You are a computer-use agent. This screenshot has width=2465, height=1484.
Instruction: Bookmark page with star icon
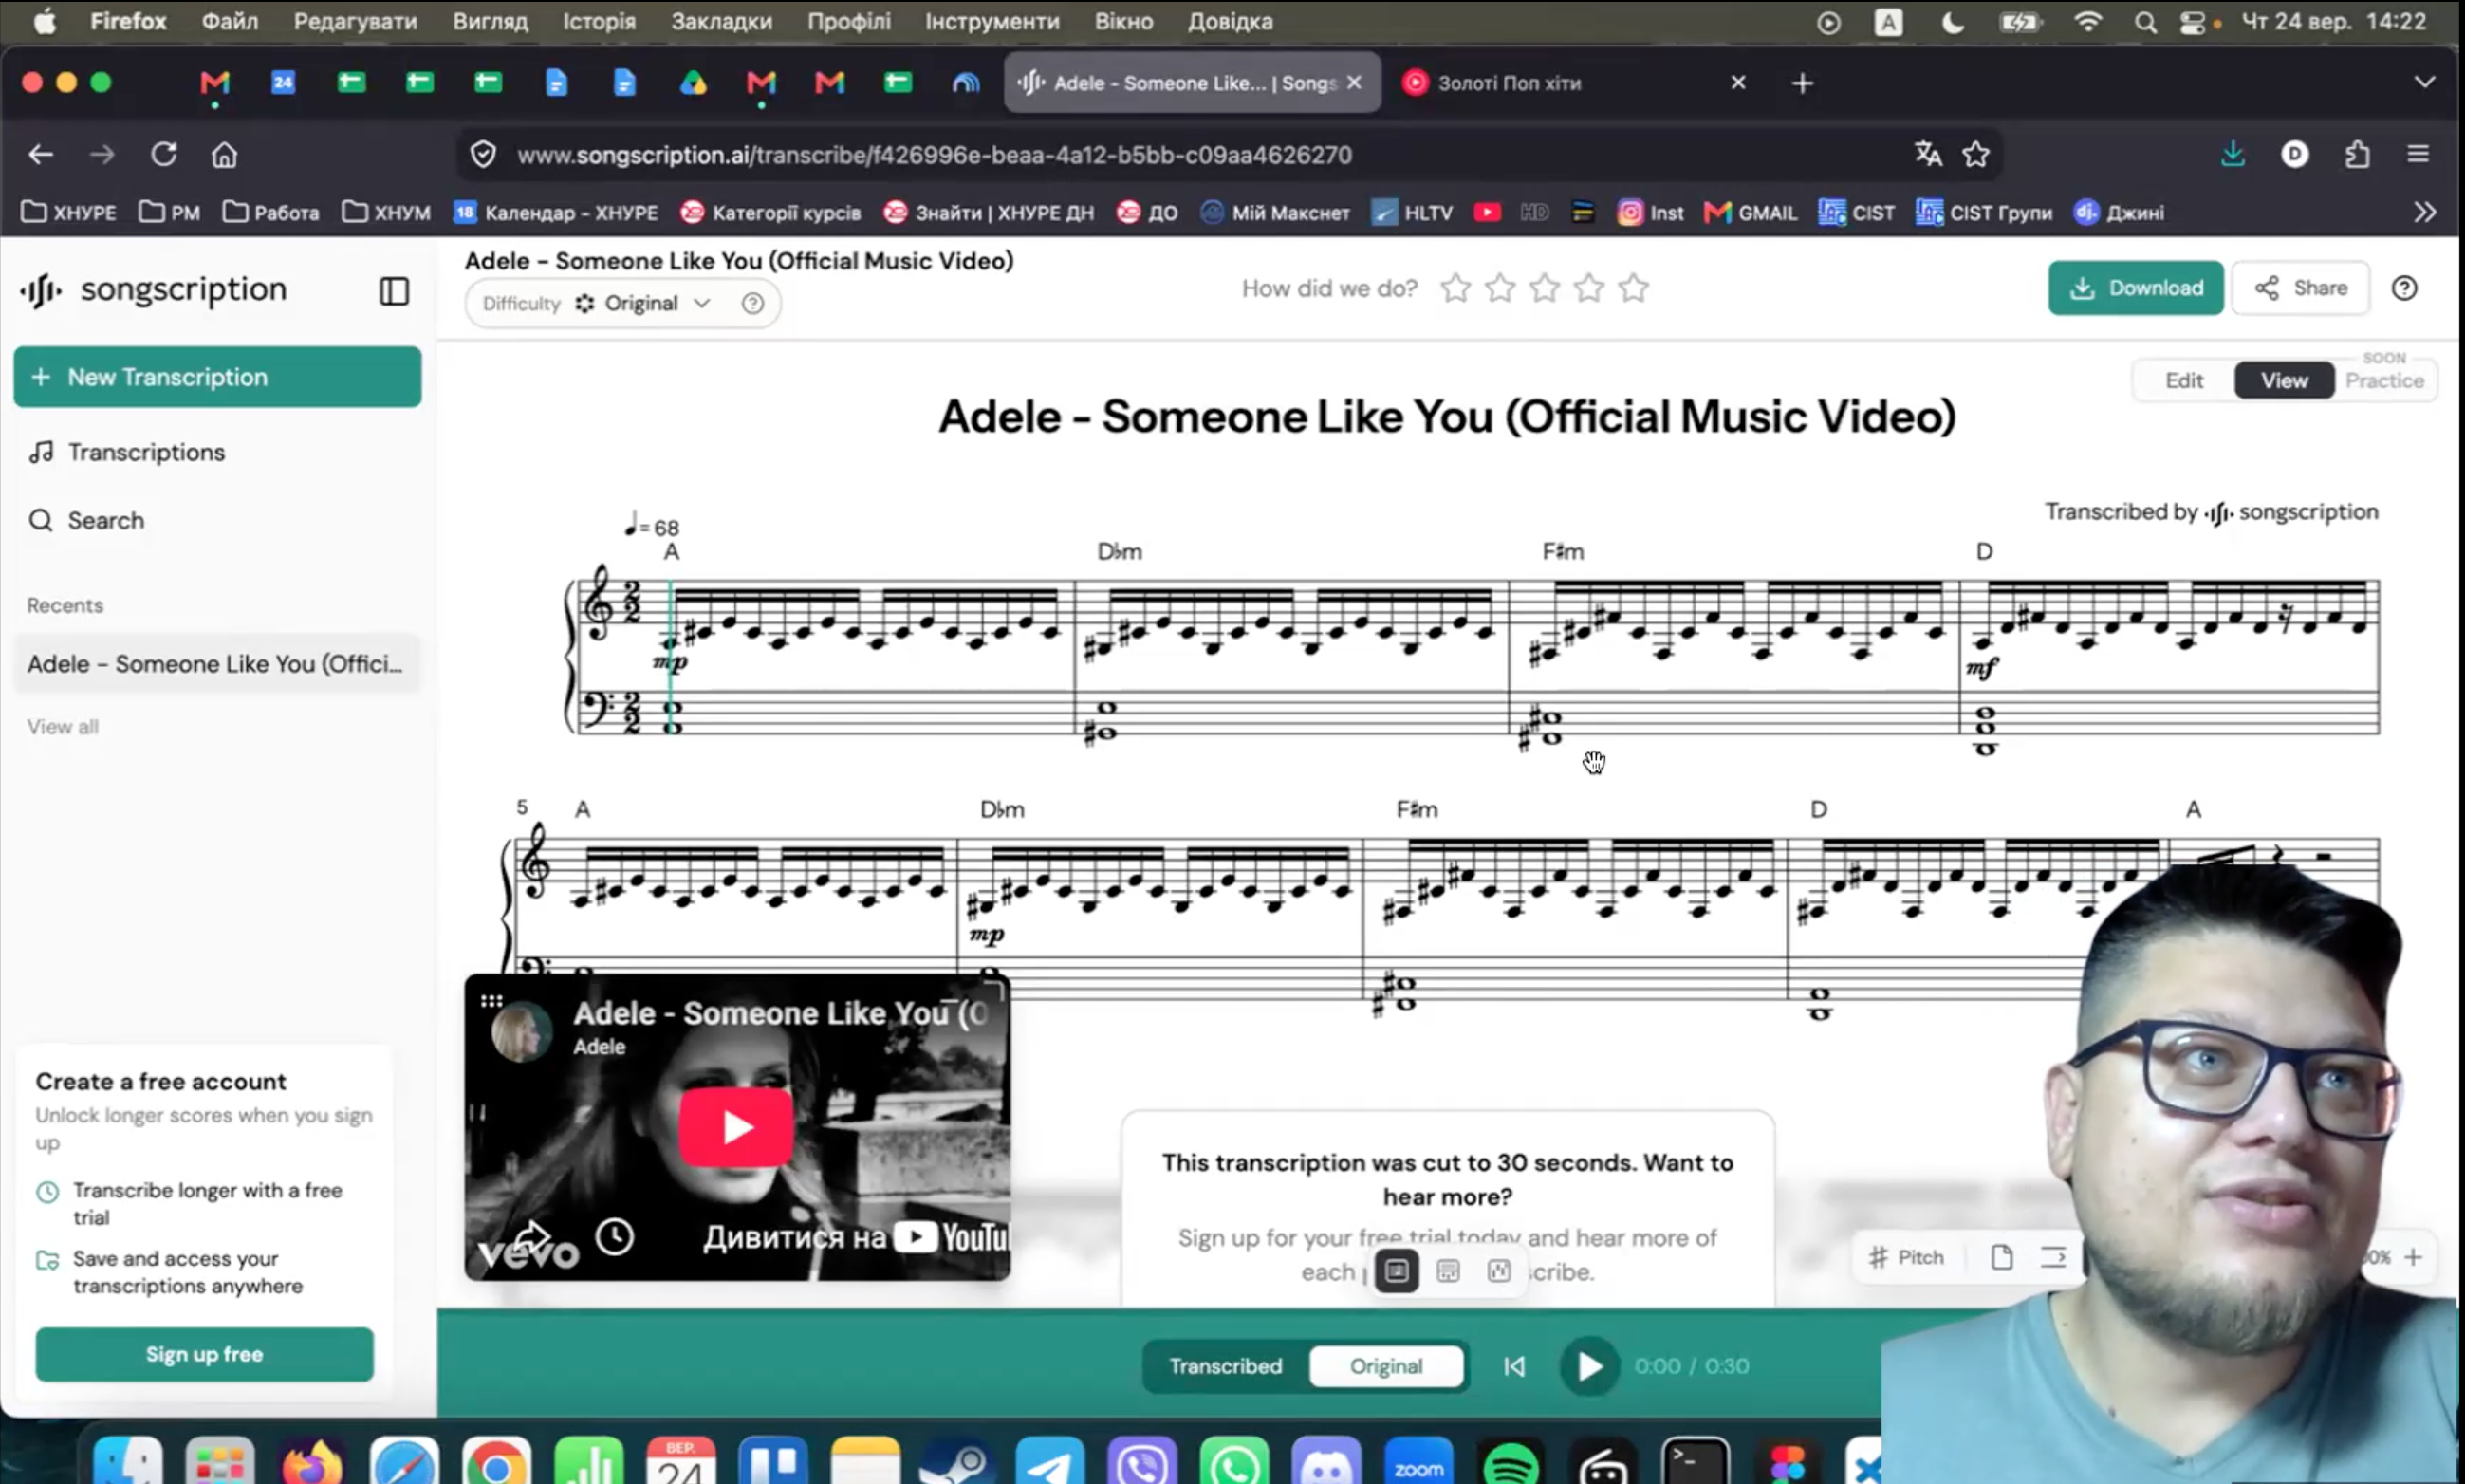click(x=1975, y=154)
